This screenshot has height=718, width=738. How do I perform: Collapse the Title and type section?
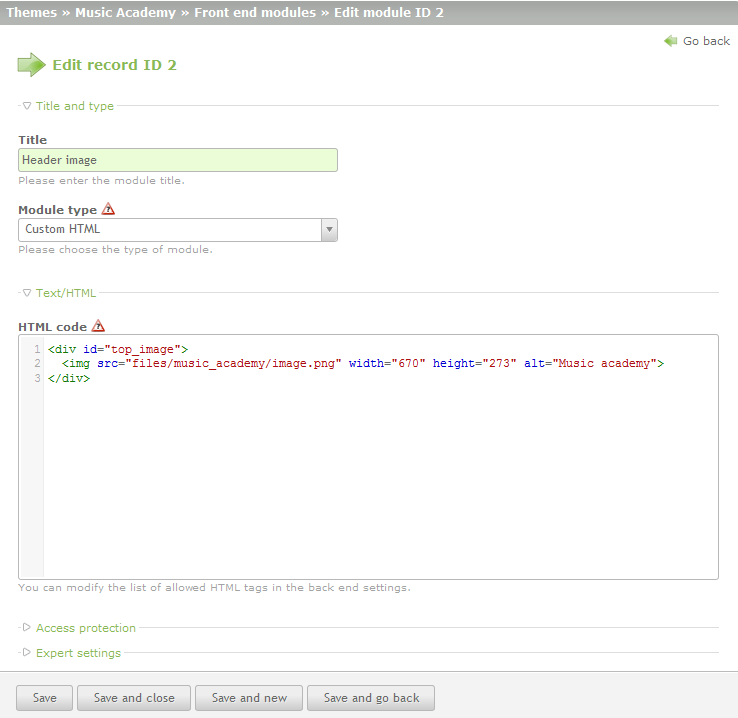[x=74, y=106]
